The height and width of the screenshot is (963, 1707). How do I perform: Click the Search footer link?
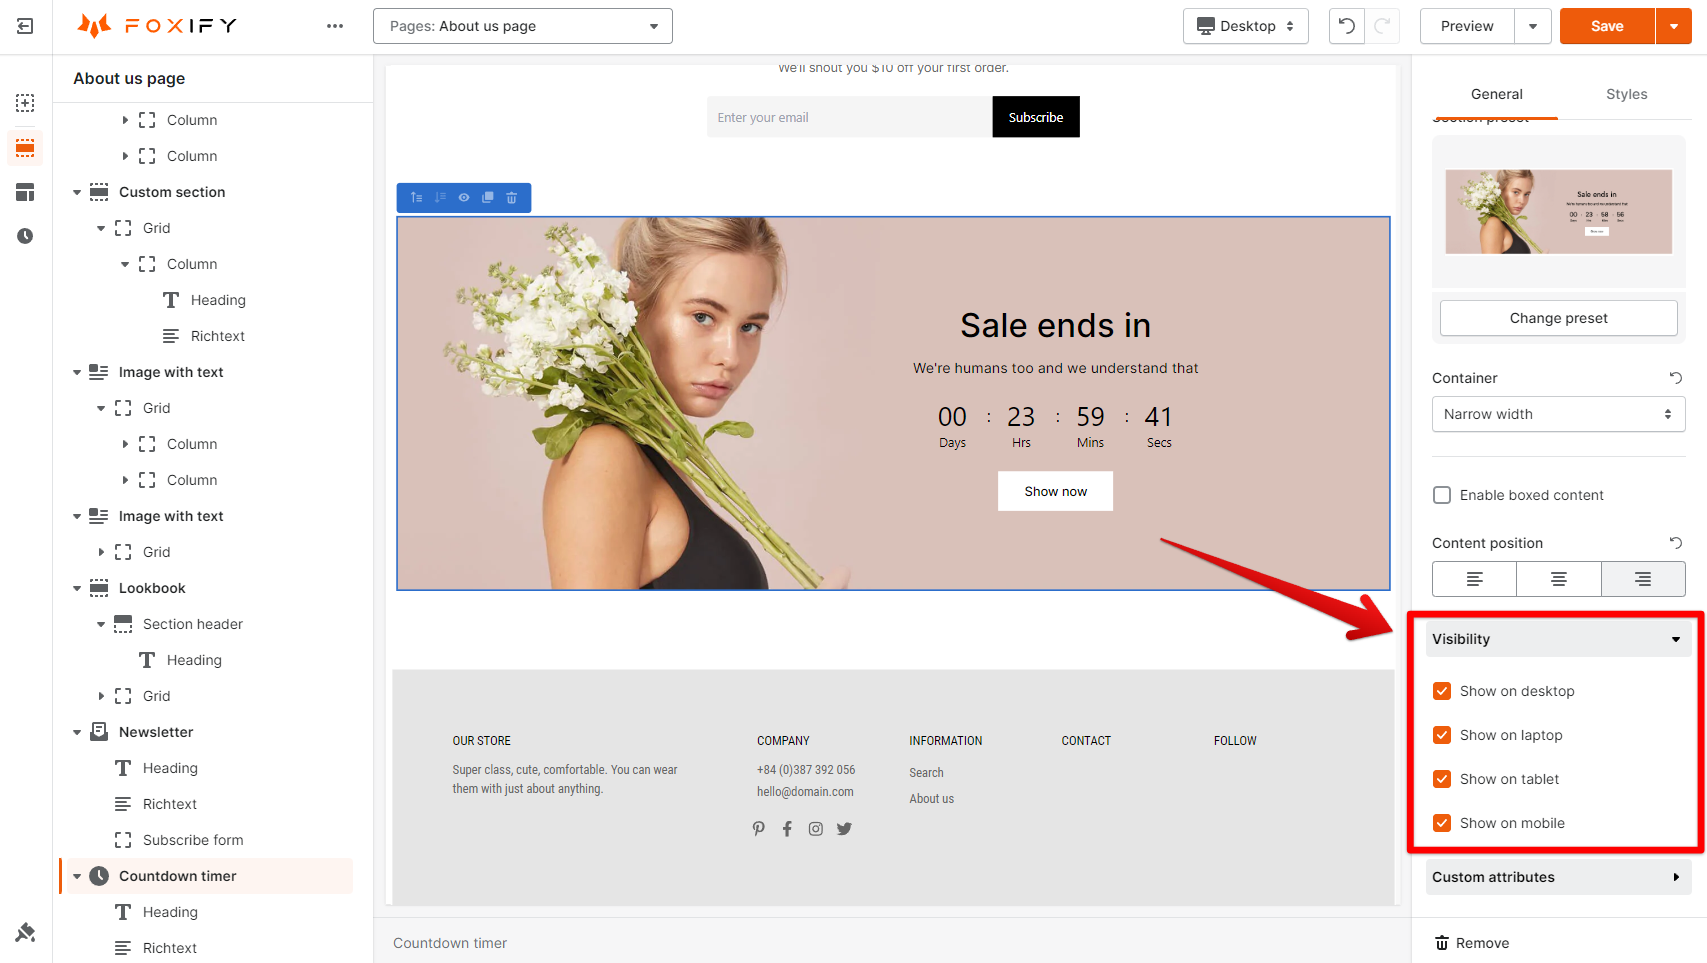pos(926,773)
